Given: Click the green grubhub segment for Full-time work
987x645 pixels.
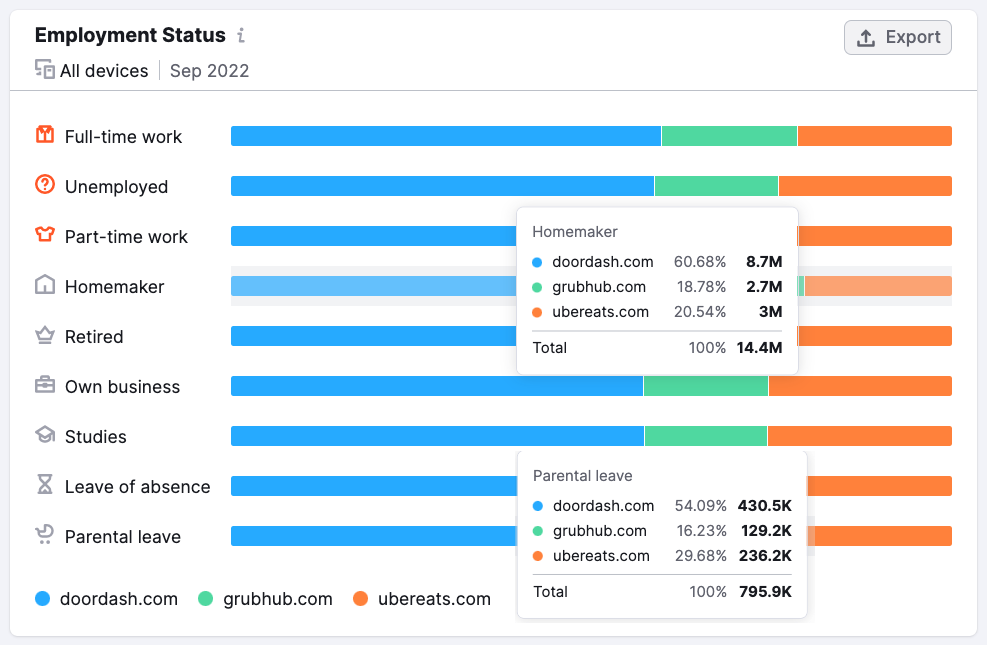Looking at the screenshot, I should click(730, 136).
